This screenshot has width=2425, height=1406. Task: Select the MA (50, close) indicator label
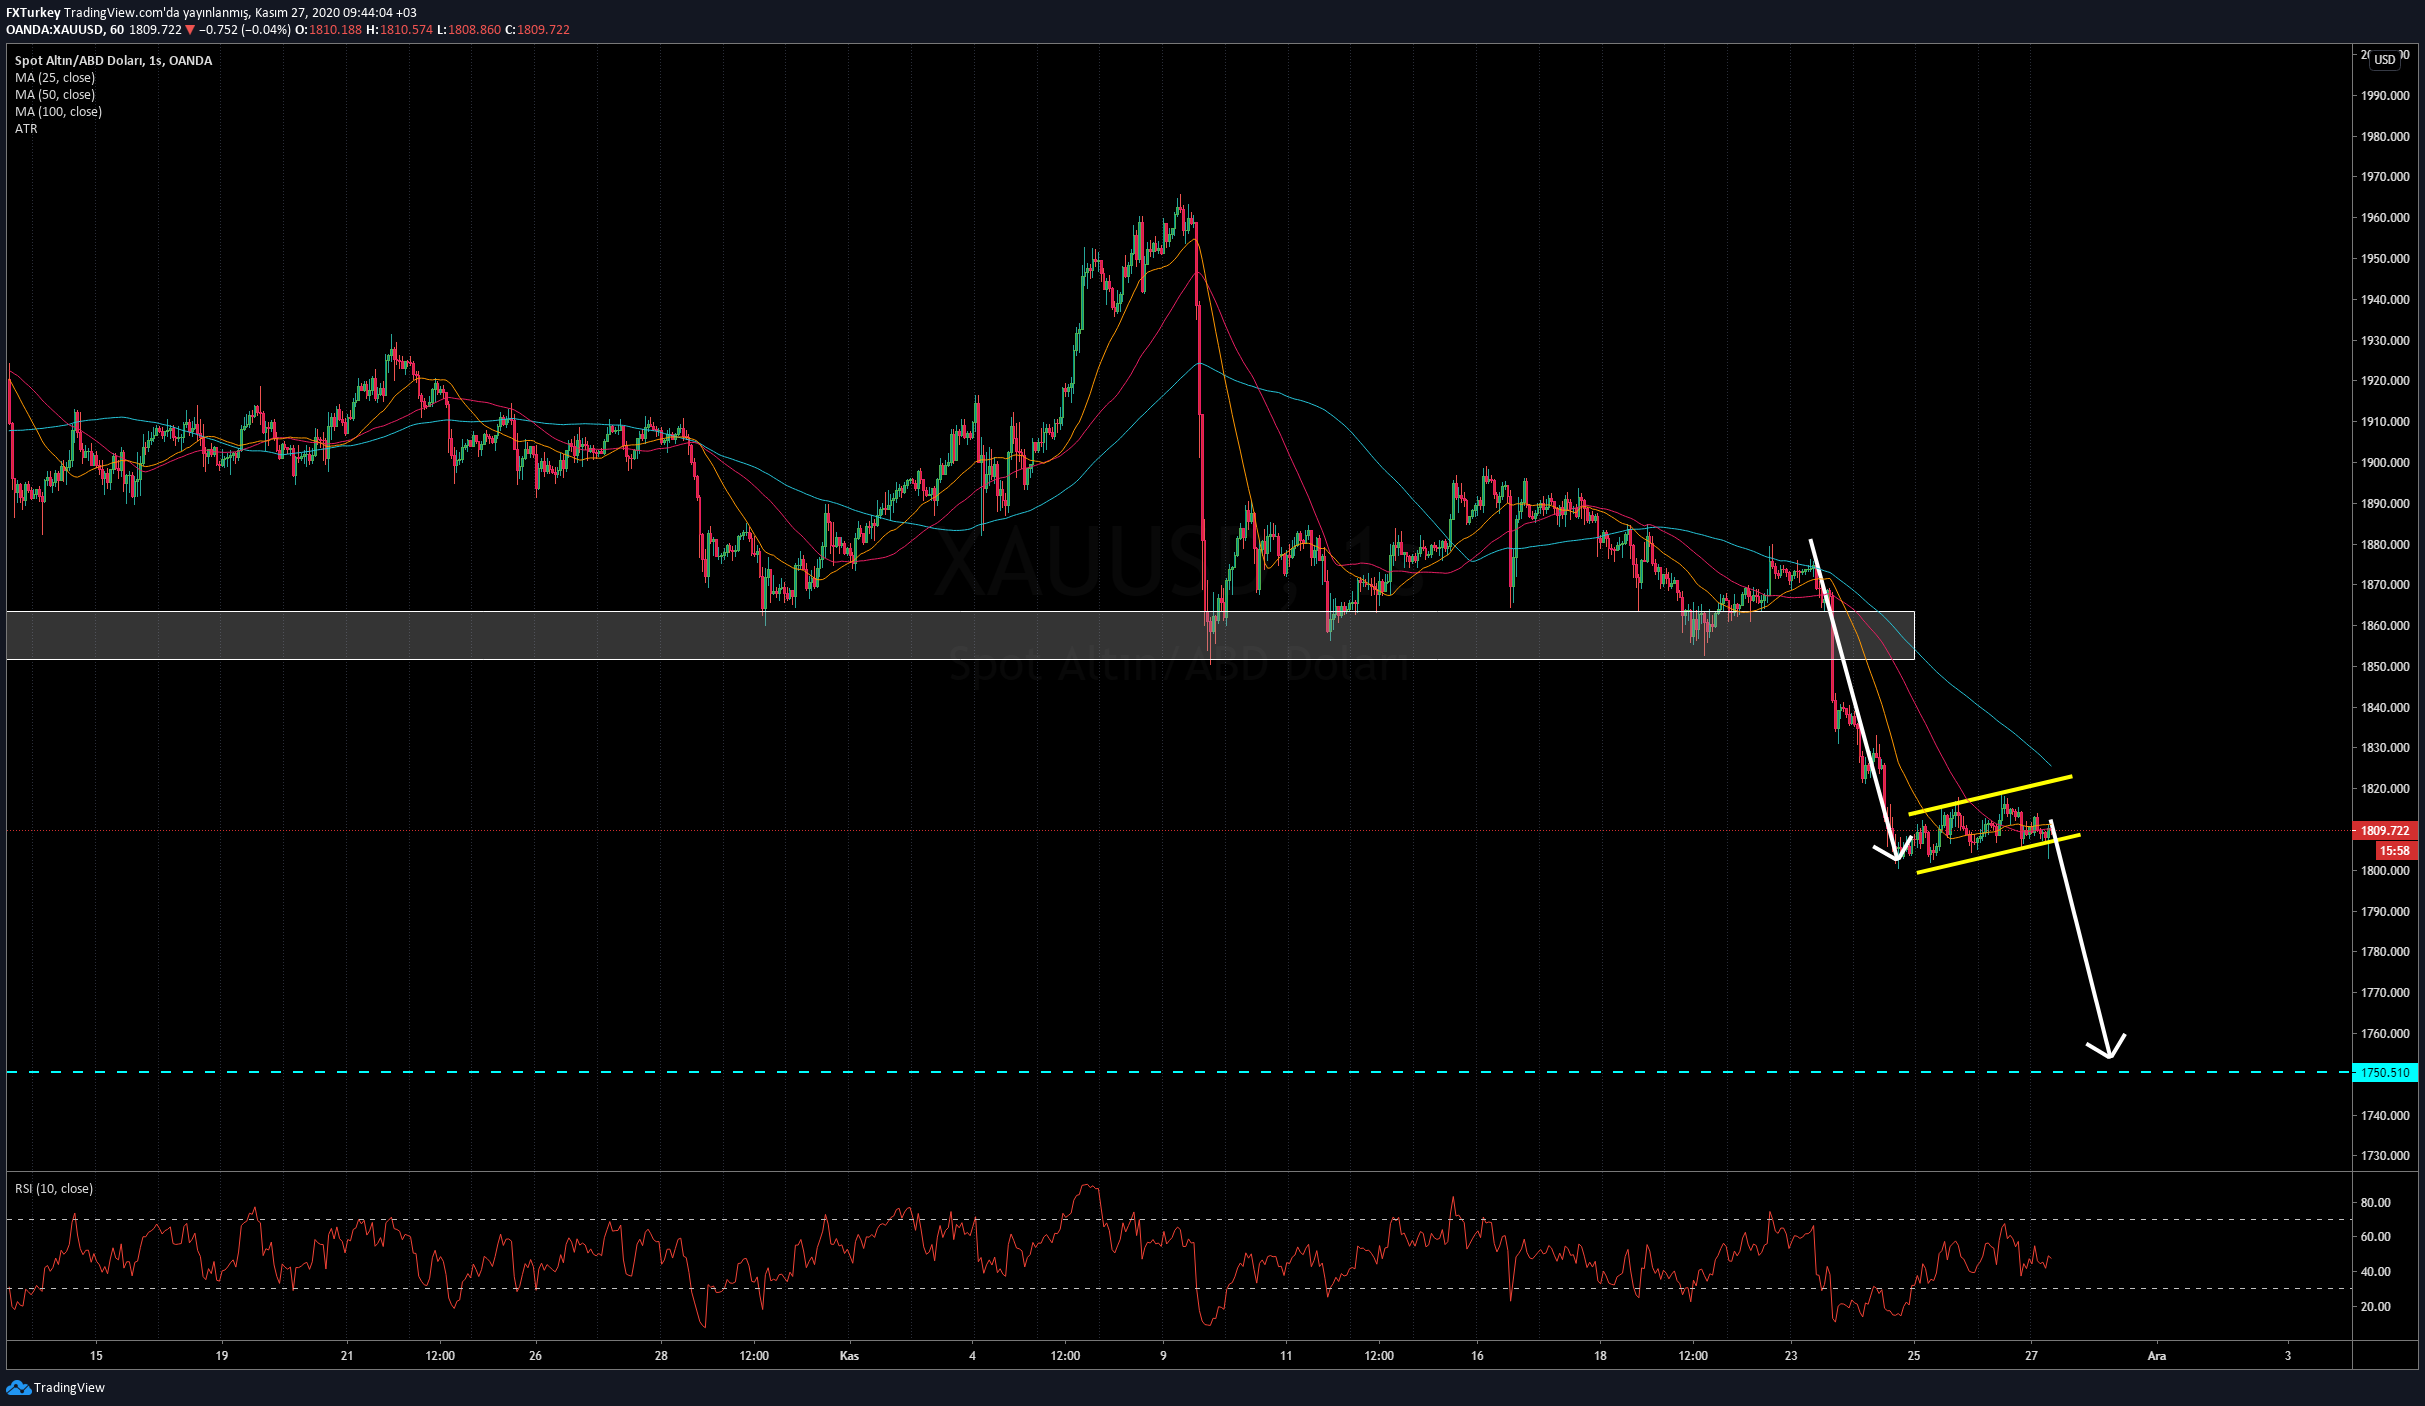[x=55, y=95]
